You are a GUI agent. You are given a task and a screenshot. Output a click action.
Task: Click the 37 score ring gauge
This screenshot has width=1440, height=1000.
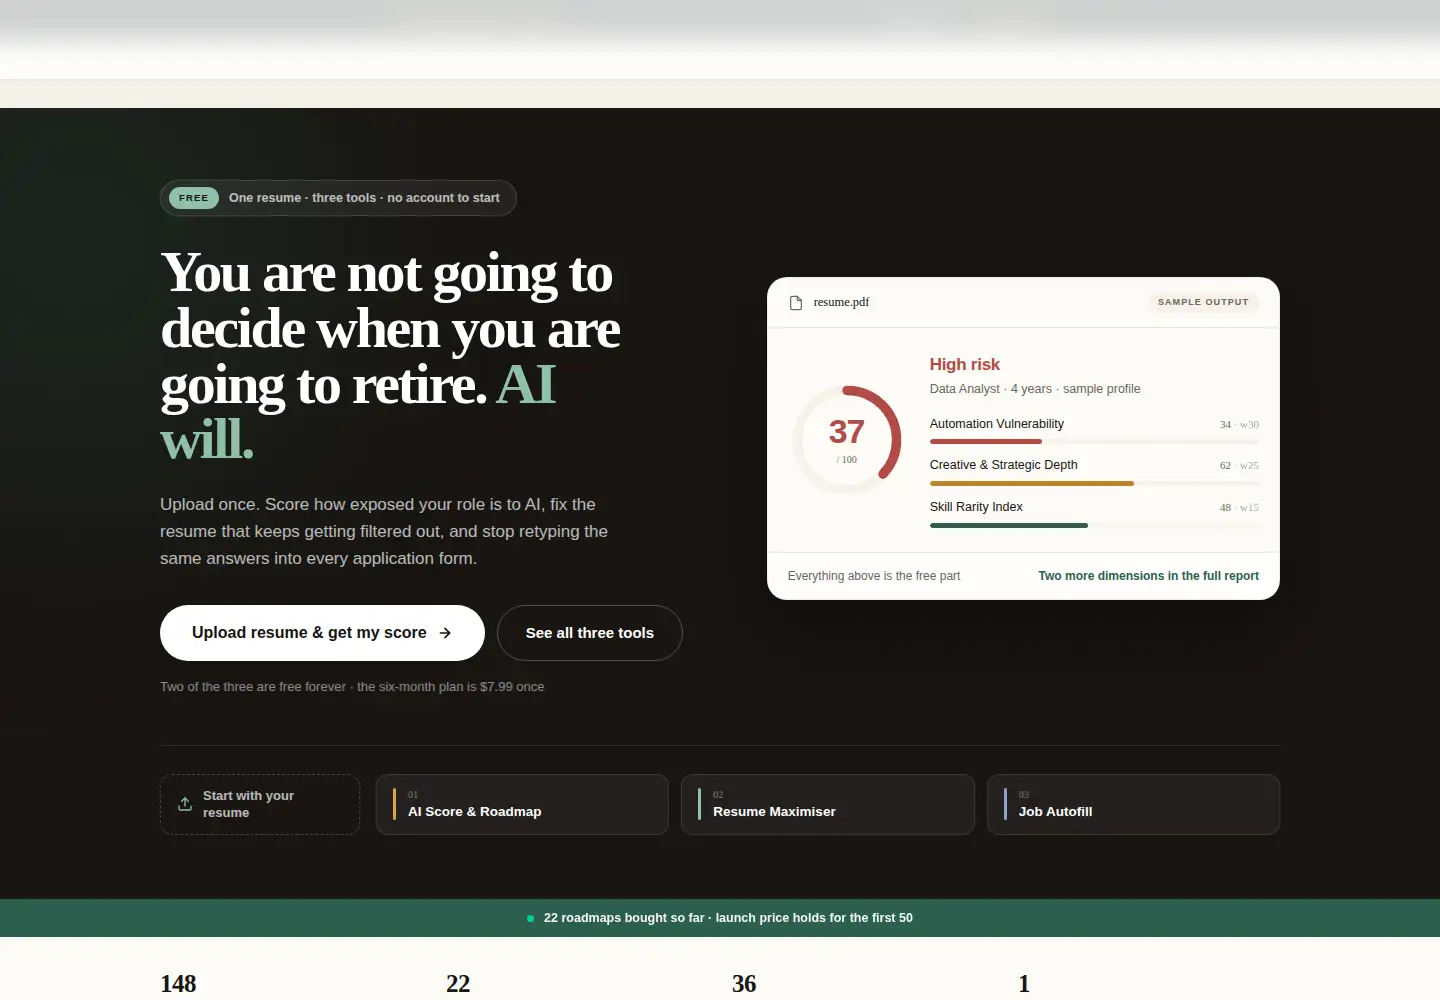point(847,440)
